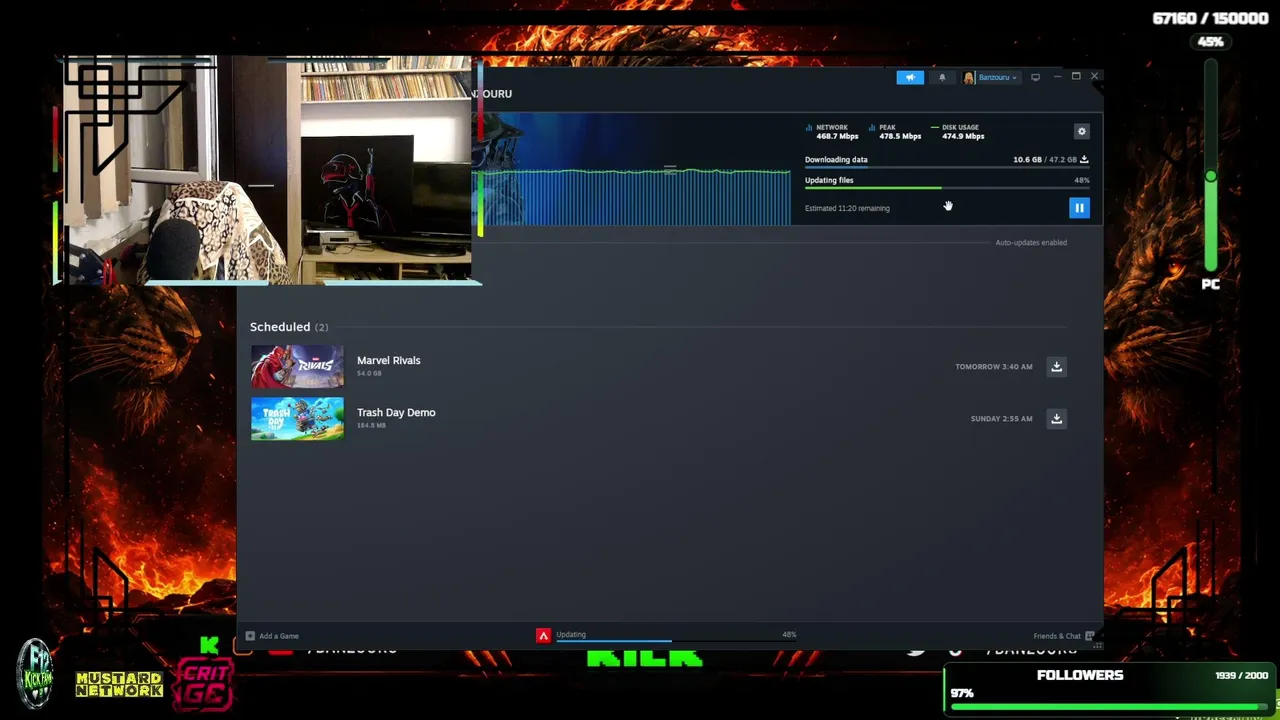Image resolution: width=1280 pixels, height=720 pixels.
Task: Click the SUNDAY 2:55 AM schedule time
Action: coord(1001,419)
